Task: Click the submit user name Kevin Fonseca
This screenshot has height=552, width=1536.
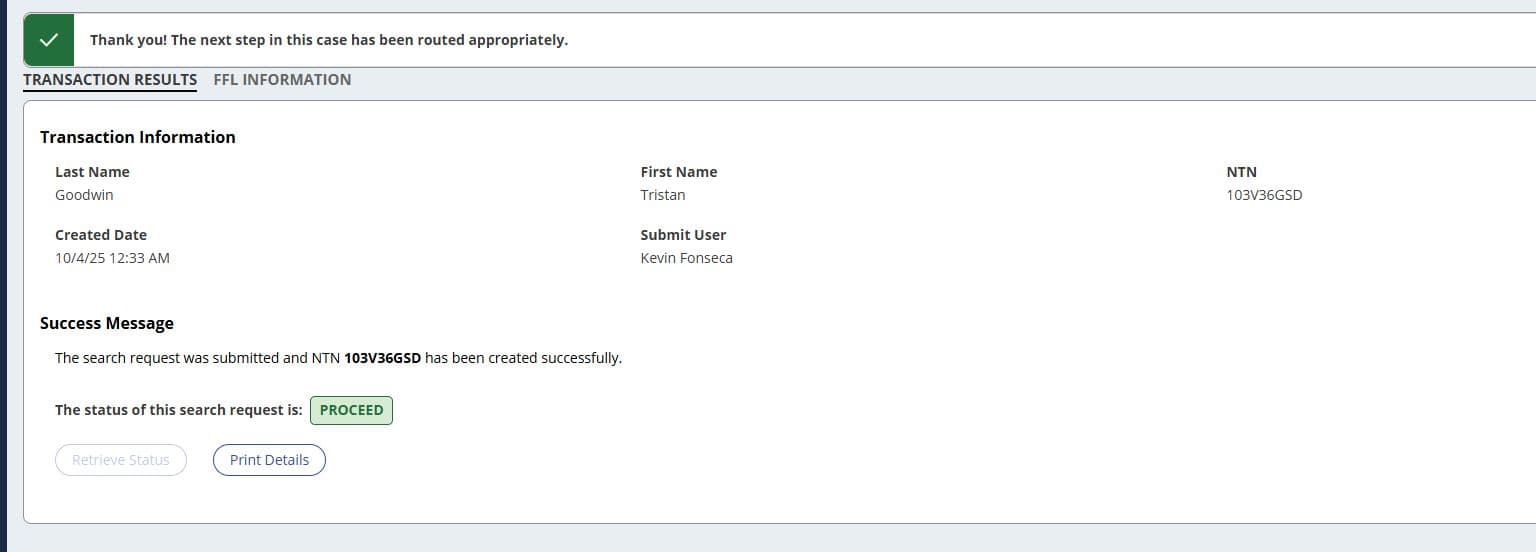Action: click(686, 258)
